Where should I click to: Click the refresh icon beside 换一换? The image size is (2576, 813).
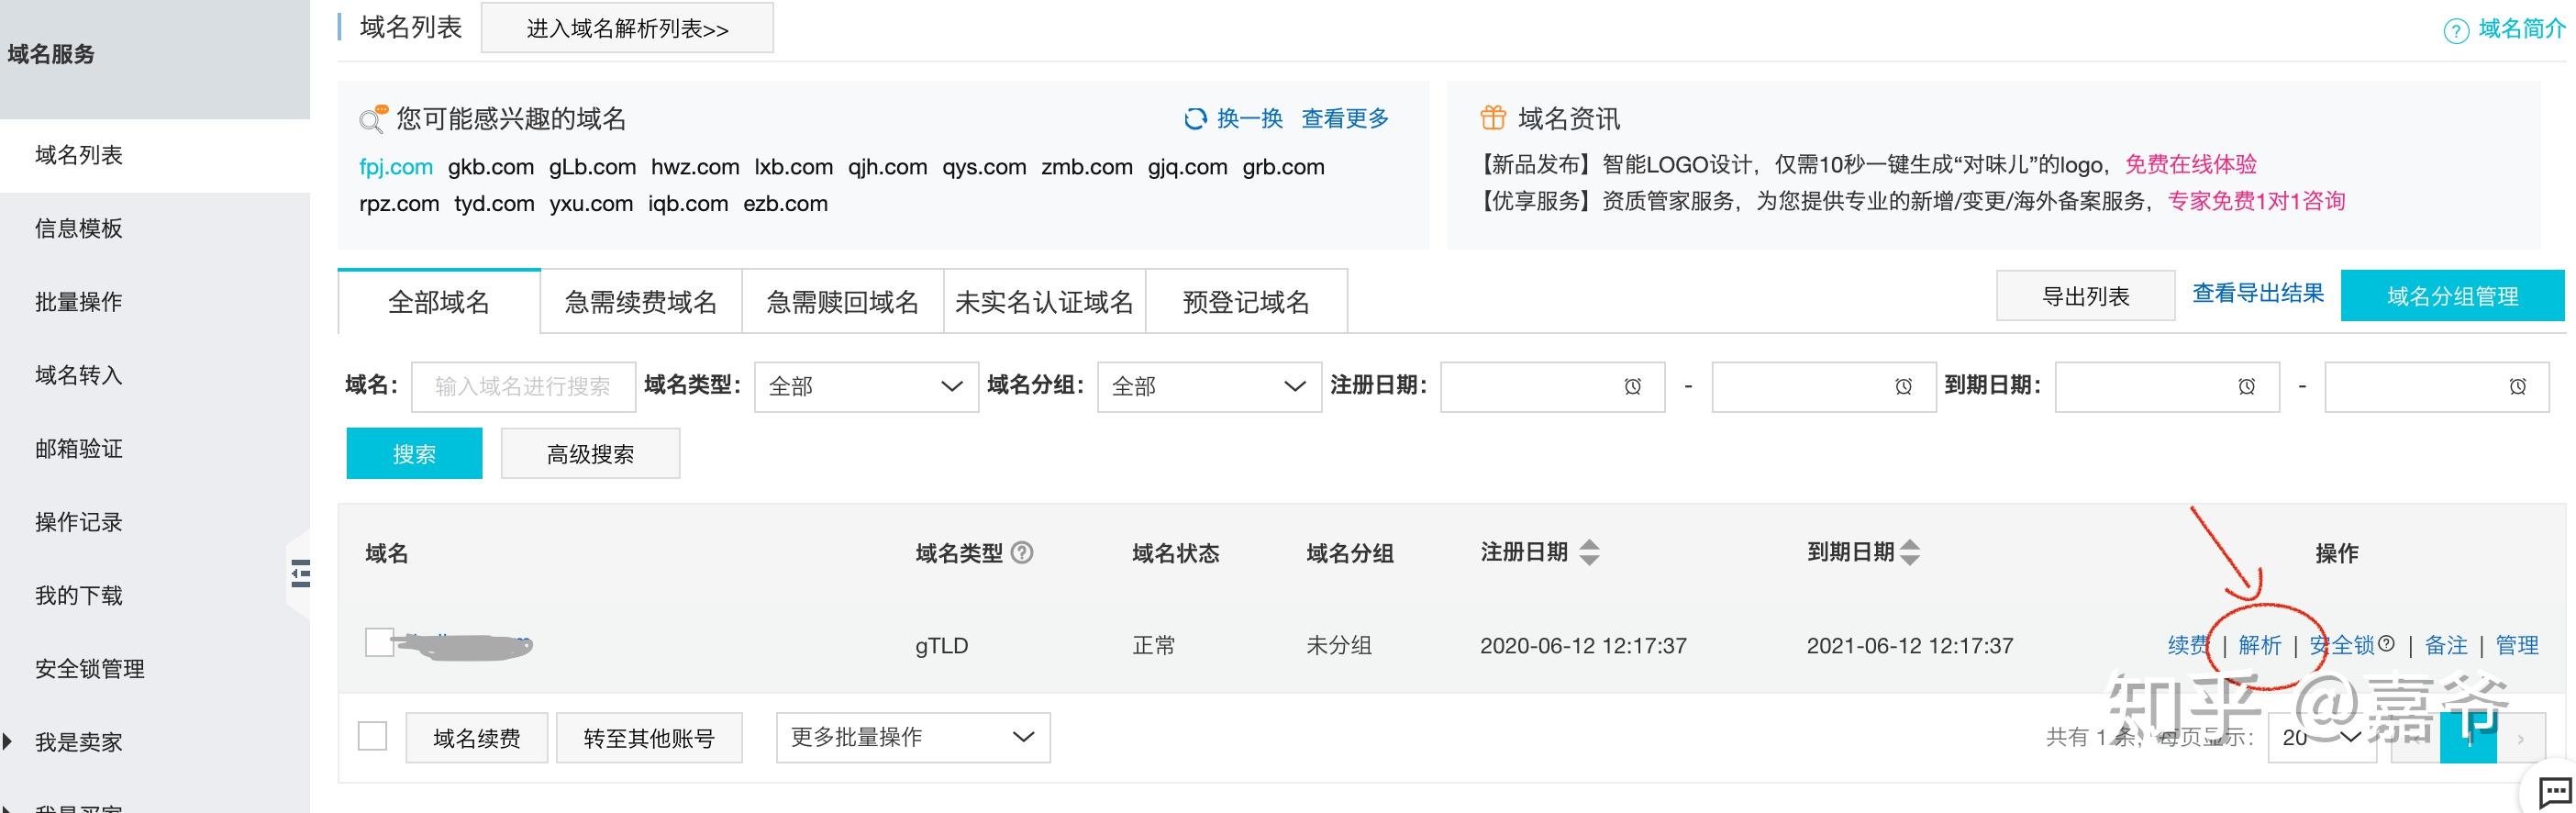(x=1194, y=119)
